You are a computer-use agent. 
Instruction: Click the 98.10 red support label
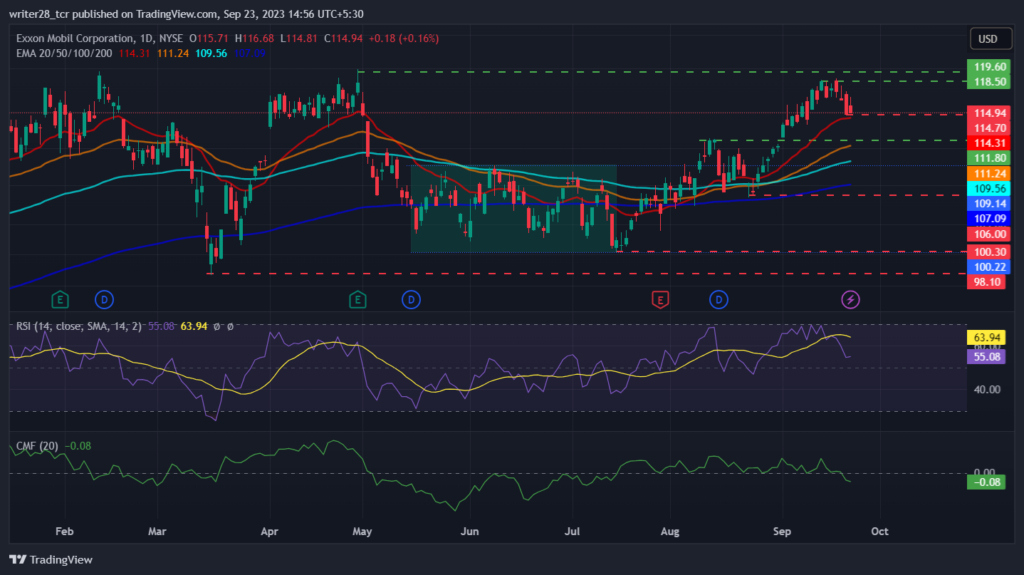coord(986,282)
